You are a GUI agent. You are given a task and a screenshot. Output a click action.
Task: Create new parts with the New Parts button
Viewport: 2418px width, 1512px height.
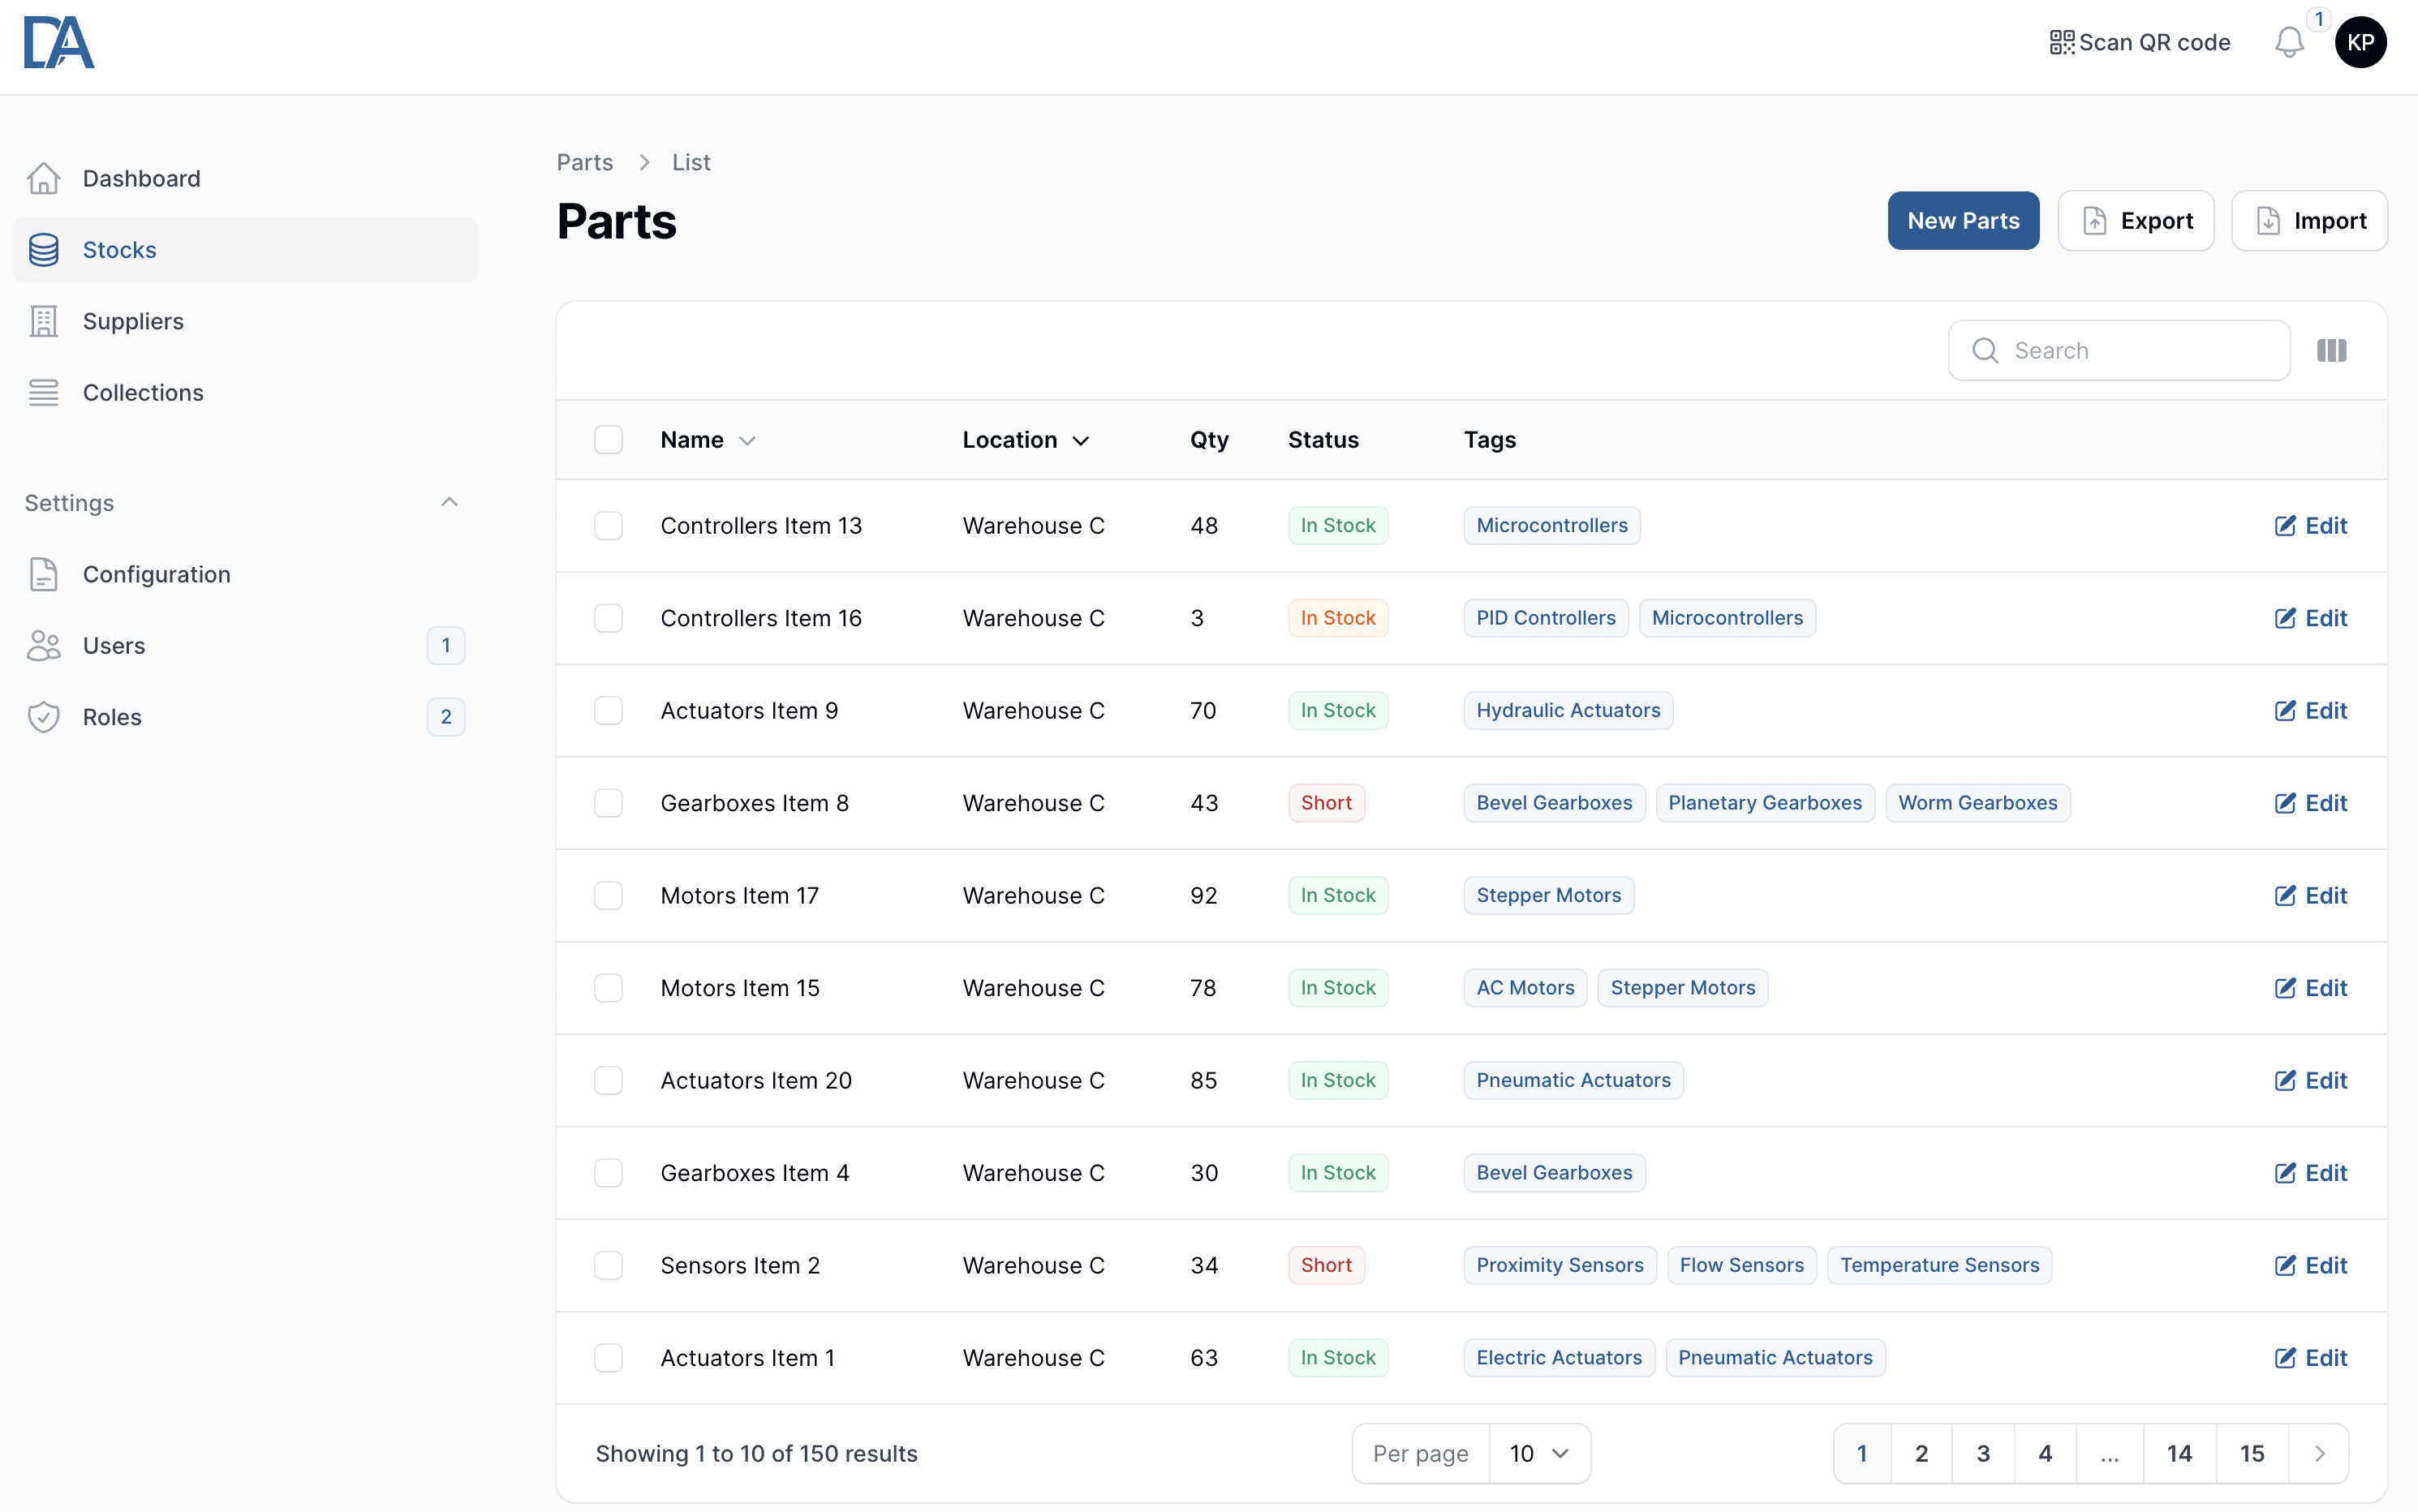[1961, 220]
